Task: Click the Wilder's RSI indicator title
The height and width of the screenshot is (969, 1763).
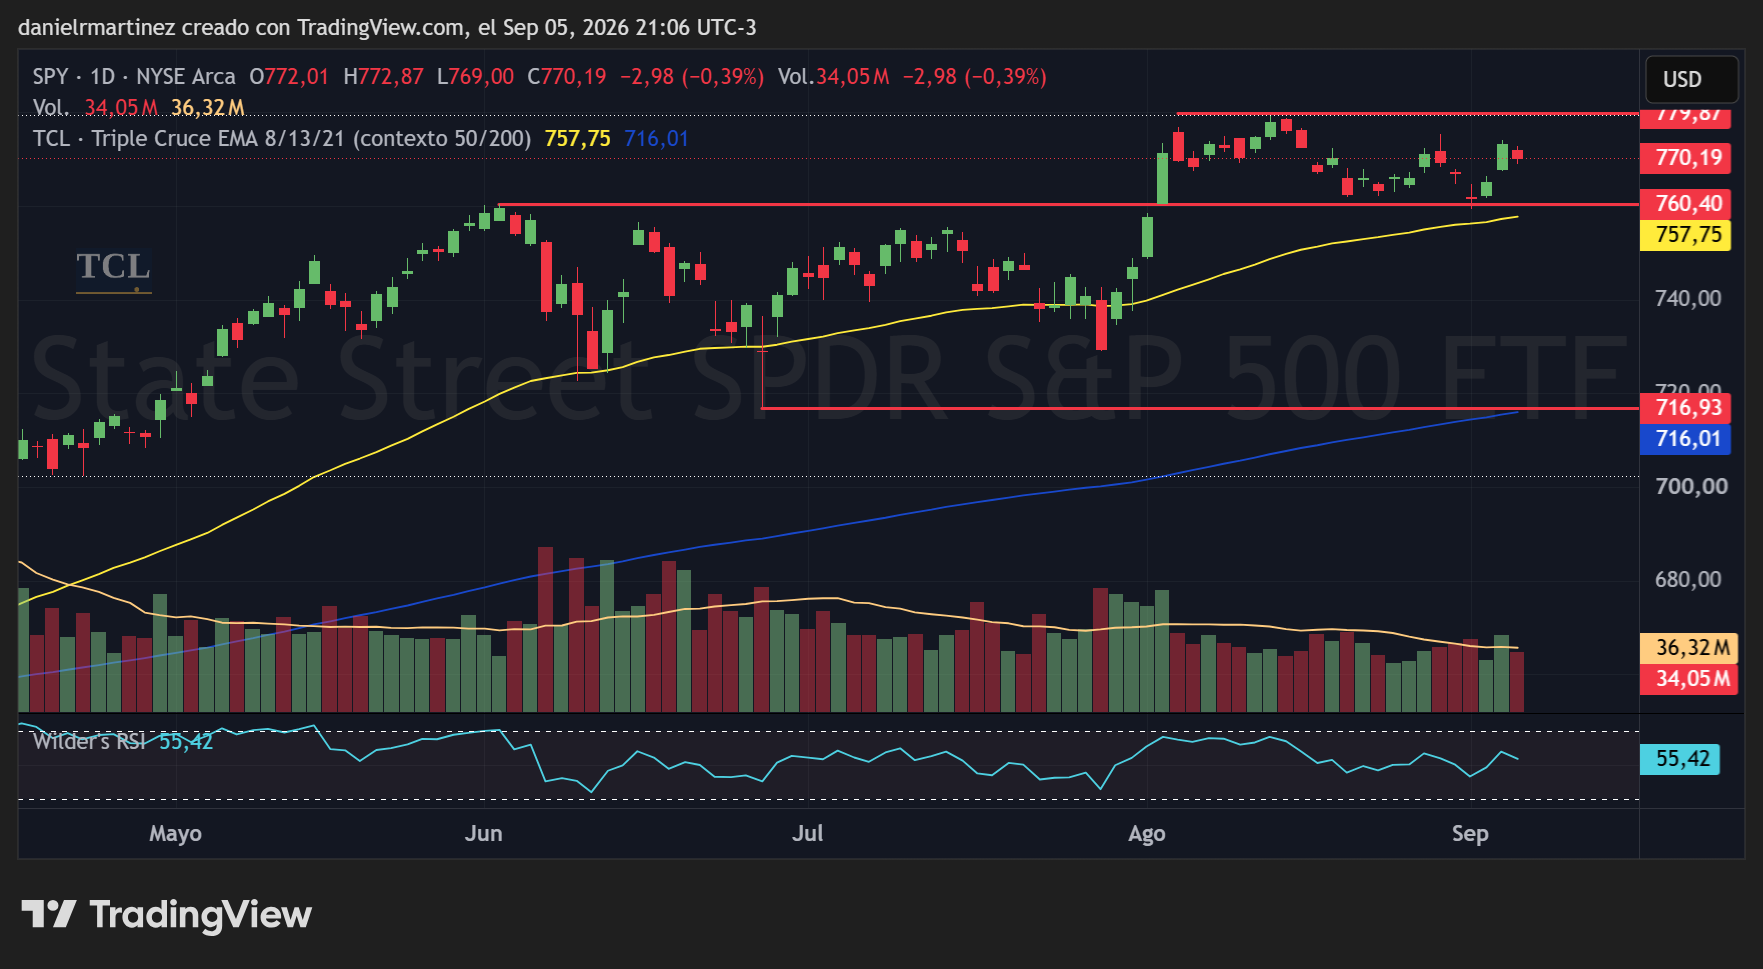Action: coord(89,741)
